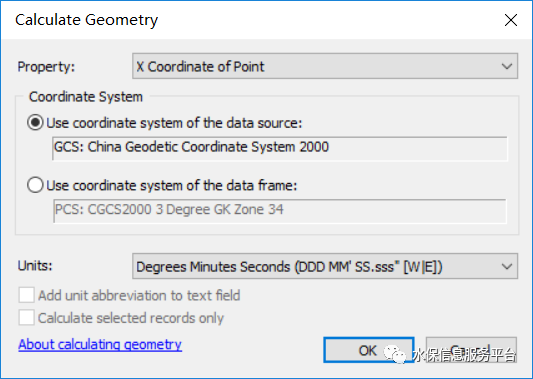Click the Coordinate System group heading

pyautogui.click(x=86, y=97)
